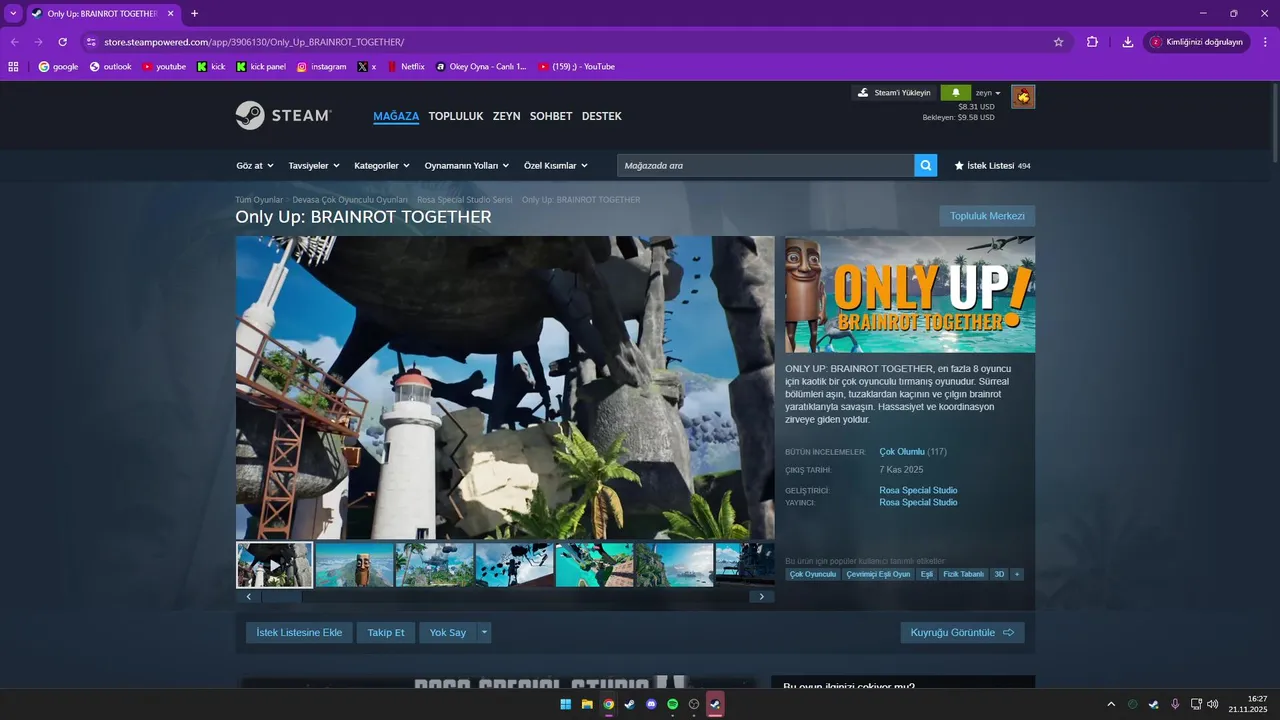Viewport: 1280px width, 720px height.
Task: Select the video trailer thumbnail
Action: (x=275, y=565)
